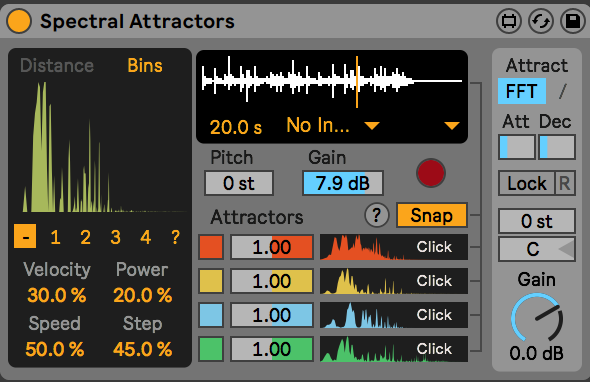590x382 pixels.
Task: Toggle the Snap button
Action: coord(432,215)
